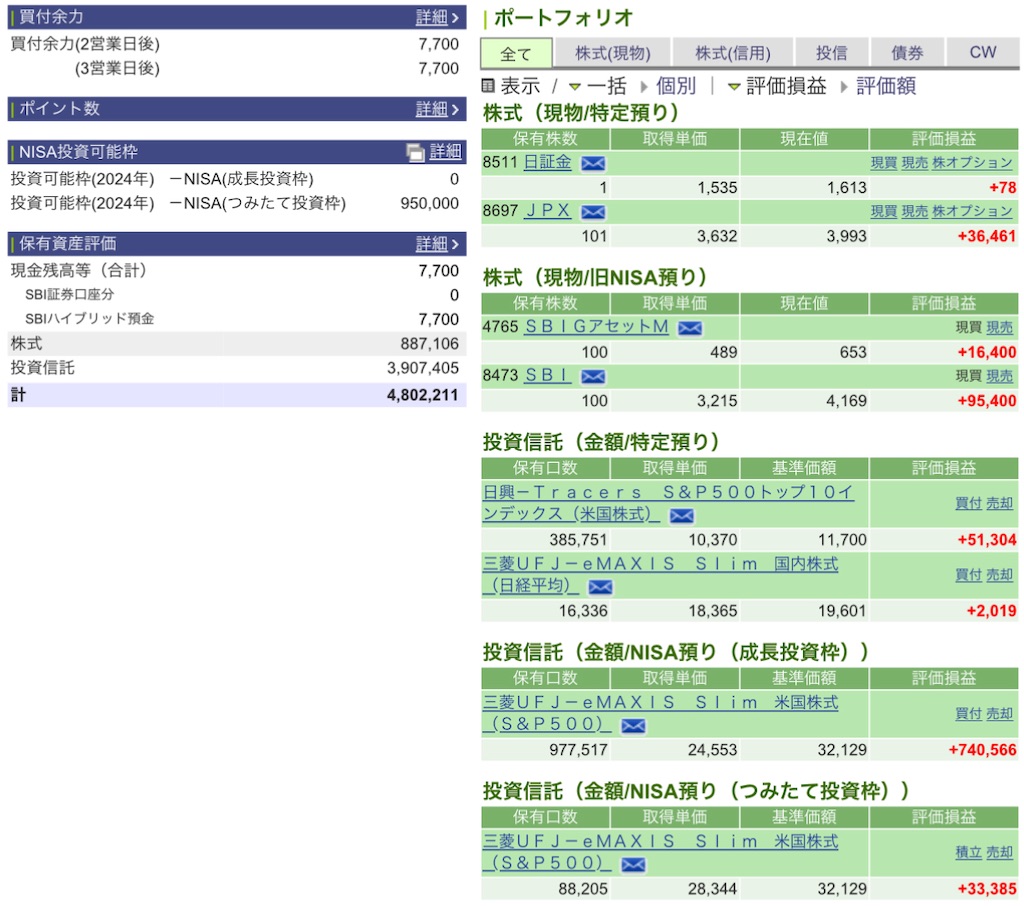Switch to 株式(信用) tab

click(x=733, y=53)
